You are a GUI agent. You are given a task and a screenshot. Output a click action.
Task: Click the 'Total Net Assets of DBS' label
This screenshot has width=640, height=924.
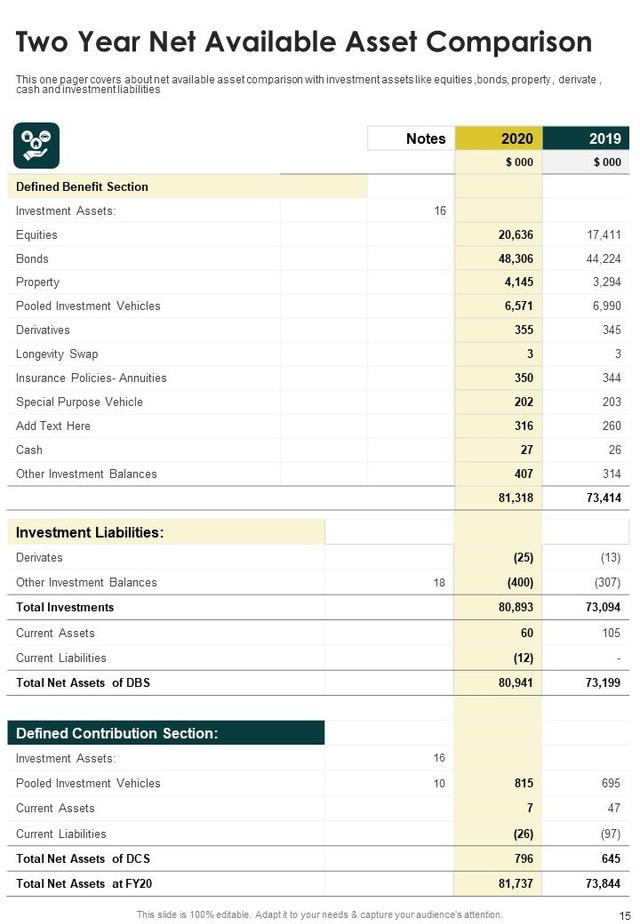(x=83, y=683)
